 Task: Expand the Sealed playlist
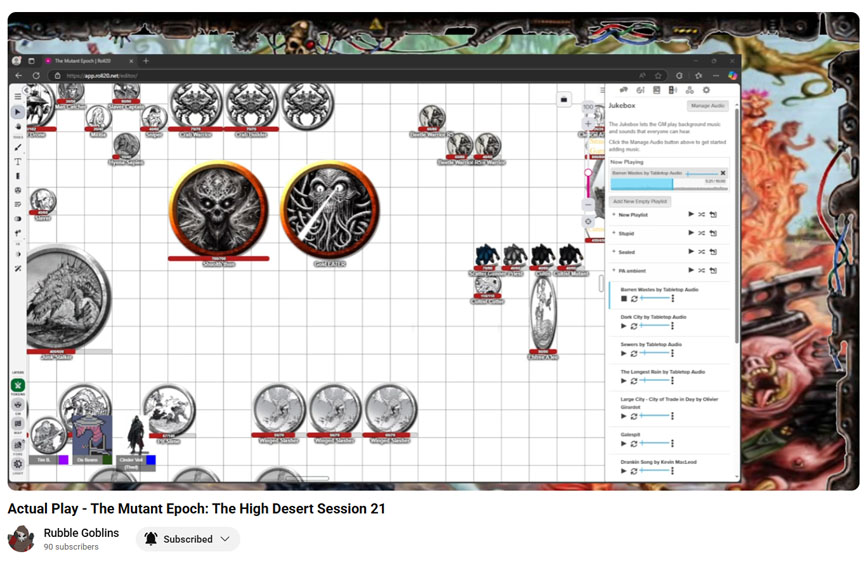point(614,252)
